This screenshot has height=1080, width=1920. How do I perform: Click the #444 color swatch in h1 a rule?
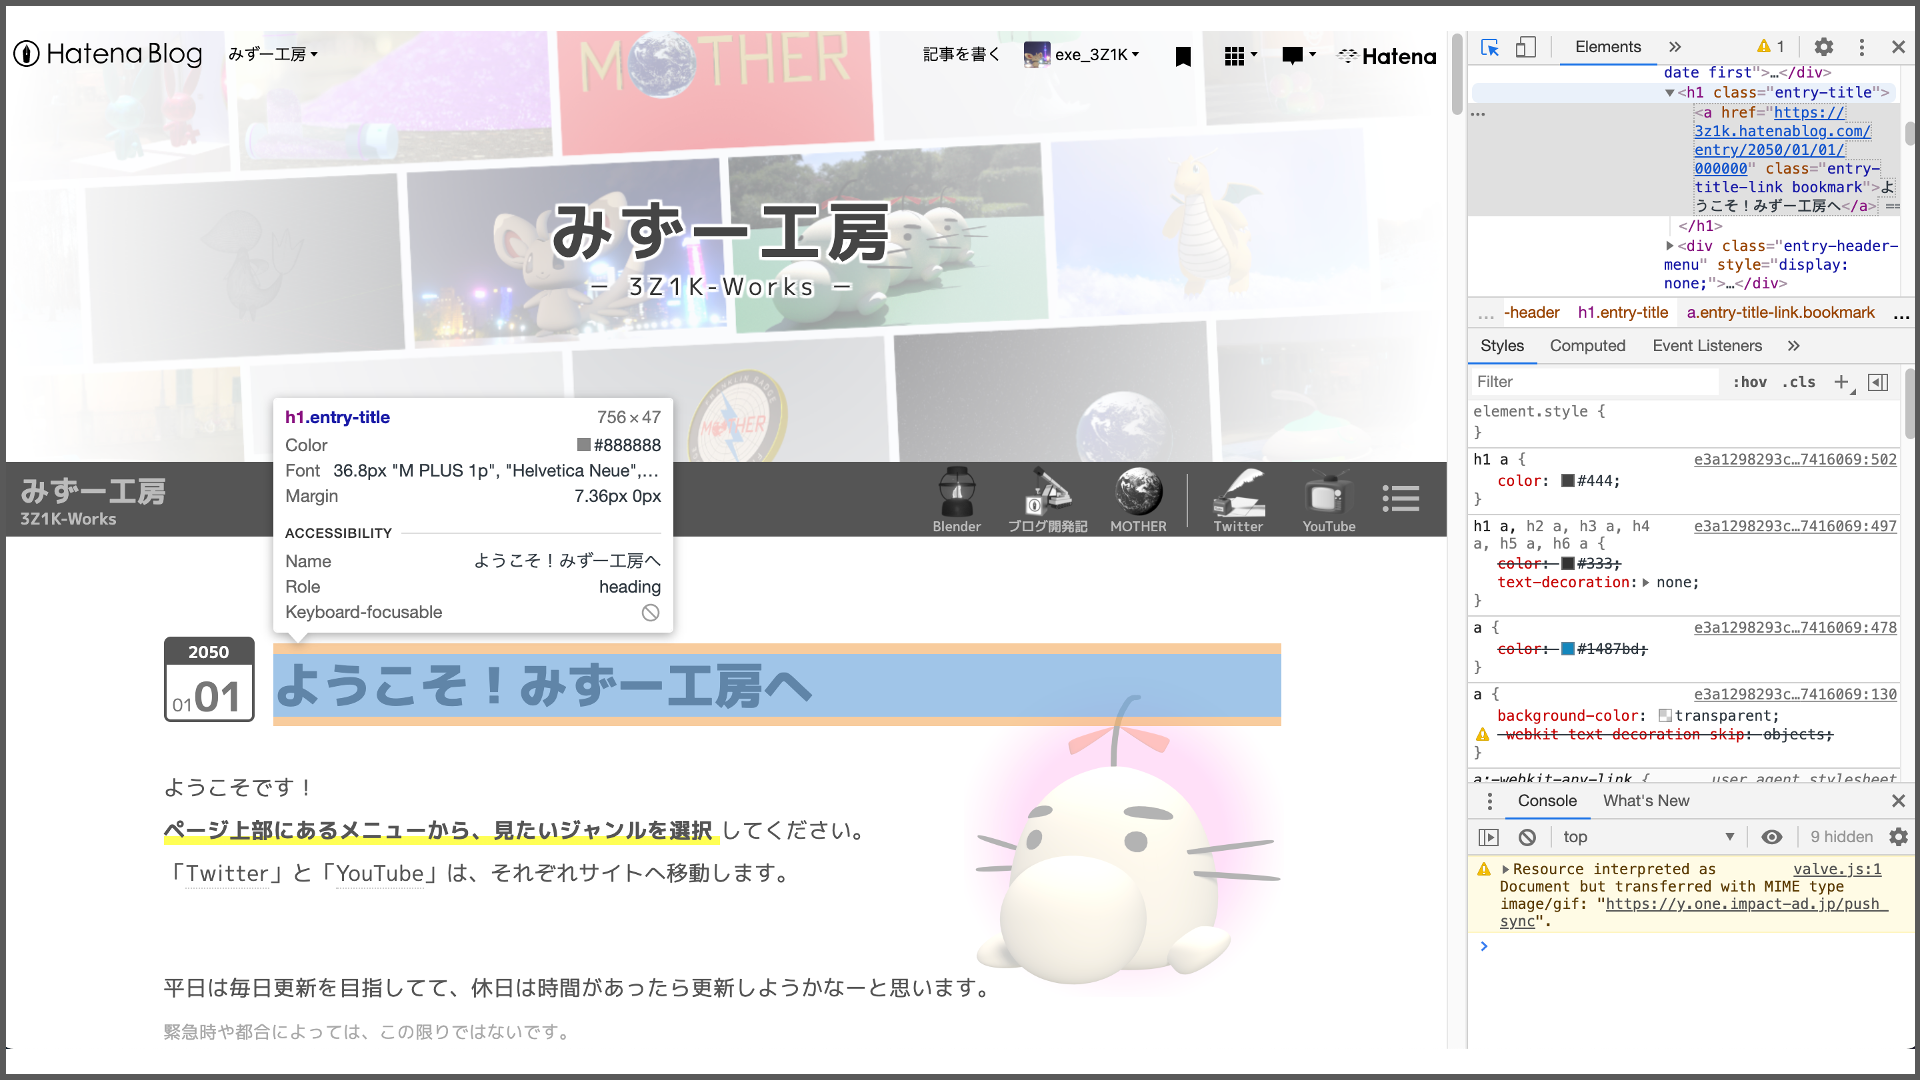pos(1568,481)
